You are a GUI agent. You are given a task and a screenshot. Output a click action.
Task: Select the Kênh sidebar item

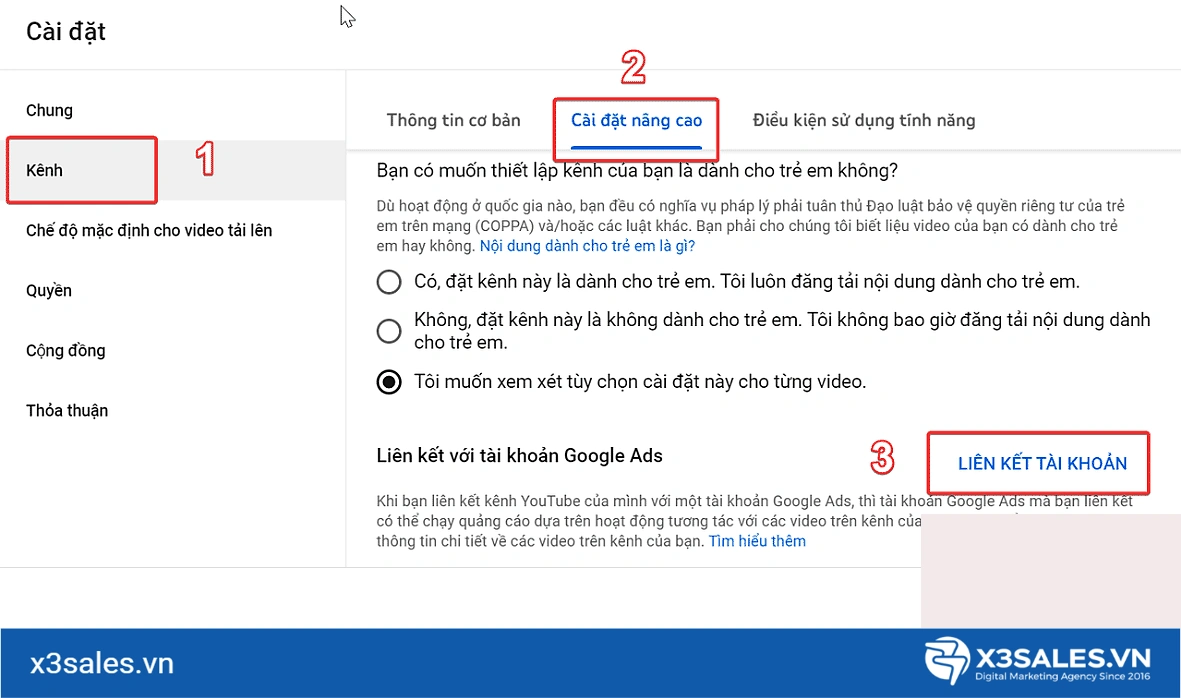[172, 170]
